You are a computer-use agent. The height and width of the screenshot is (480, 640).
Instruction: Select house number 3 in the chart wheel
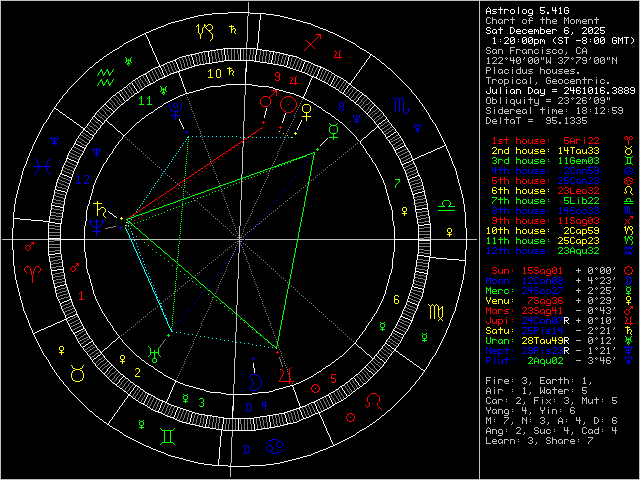pos(201,403)
